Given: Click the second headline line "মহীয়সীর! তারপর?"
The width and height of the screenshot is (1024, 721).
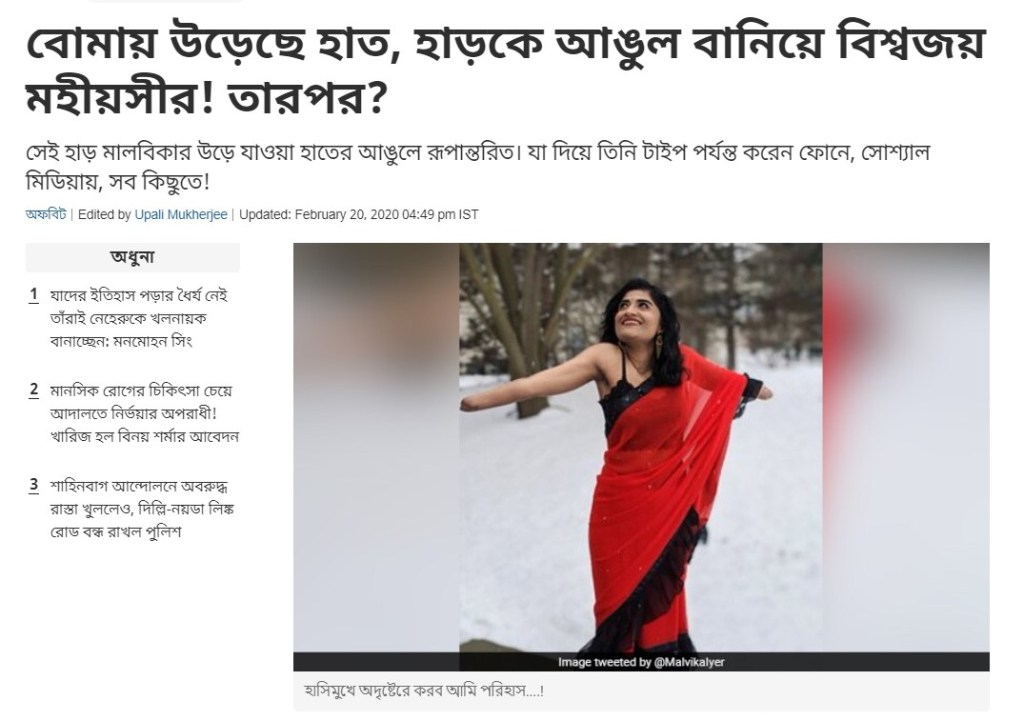Looking at the screenshot, I should click(204, 97).
